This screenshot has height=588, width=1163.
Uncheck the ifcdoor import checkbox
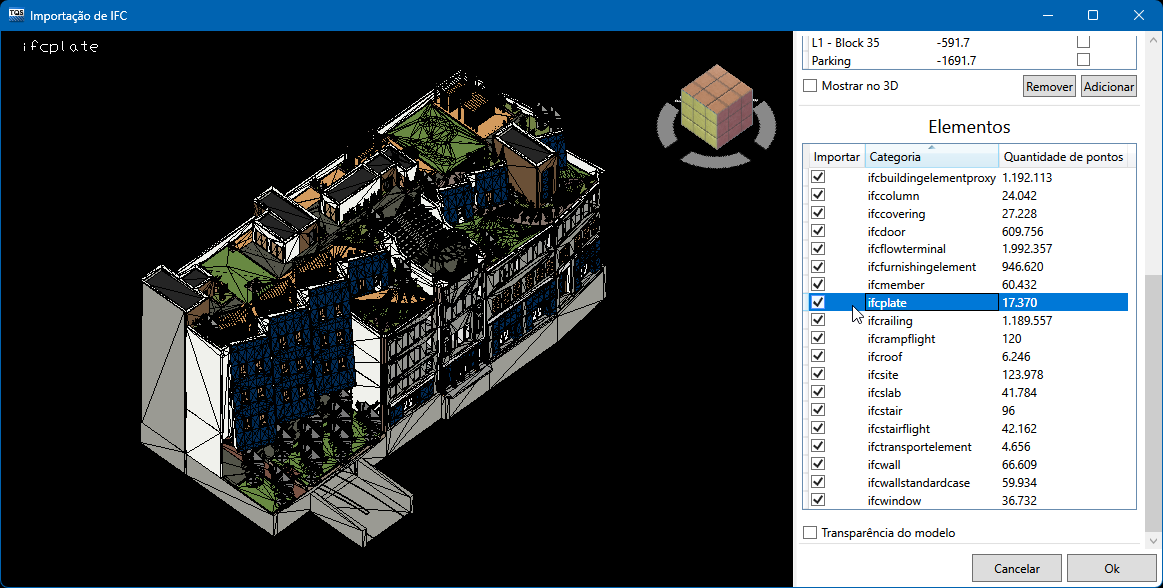(818, 231)
